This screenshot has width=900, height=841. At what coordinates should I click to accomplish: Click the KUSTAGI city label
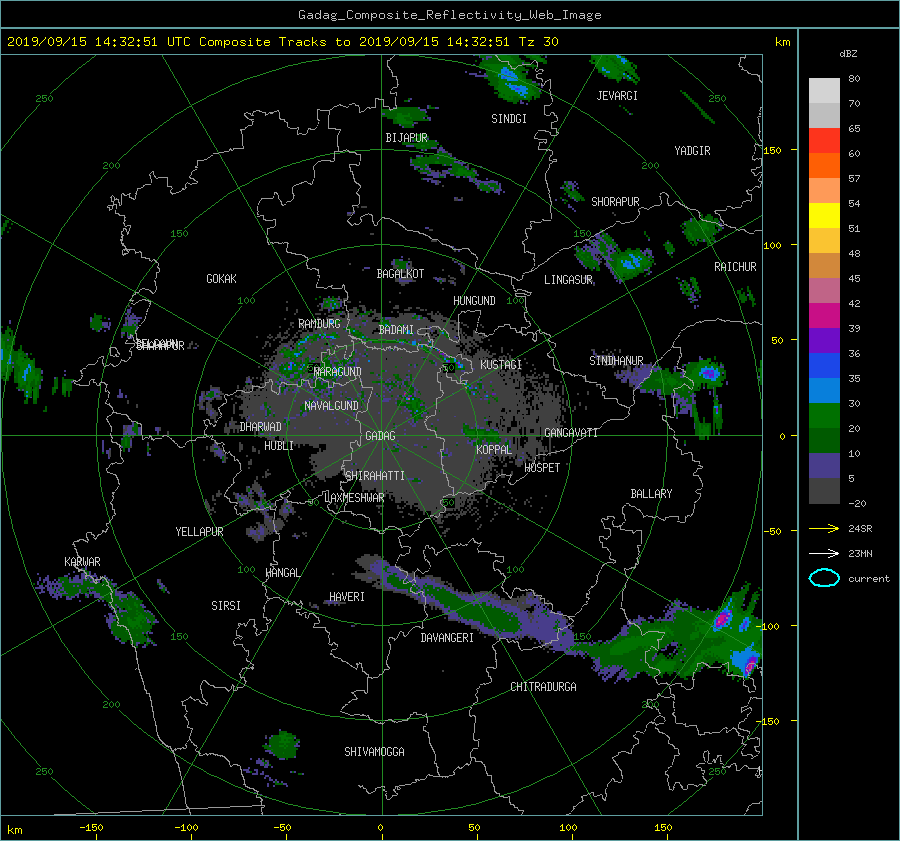tap(501, 365)
